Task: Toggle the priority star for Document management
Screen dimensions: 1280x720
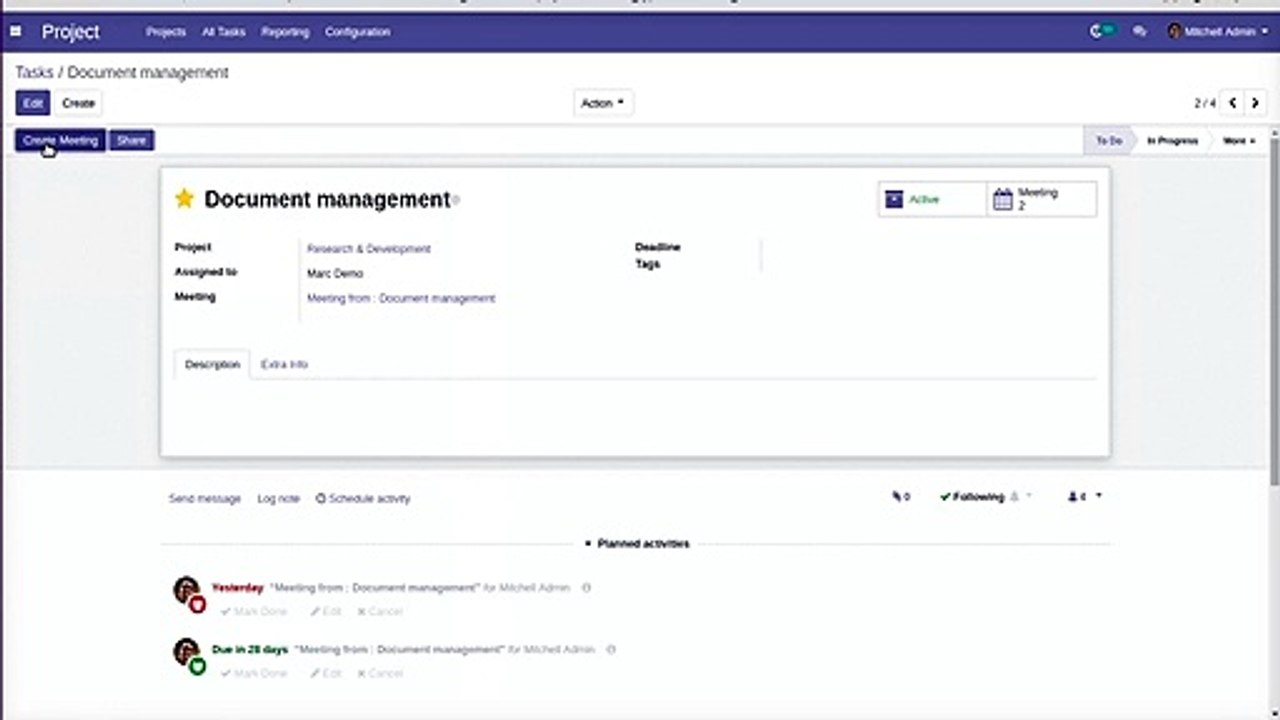Action: pyautogui.click(x=184, y=198)
